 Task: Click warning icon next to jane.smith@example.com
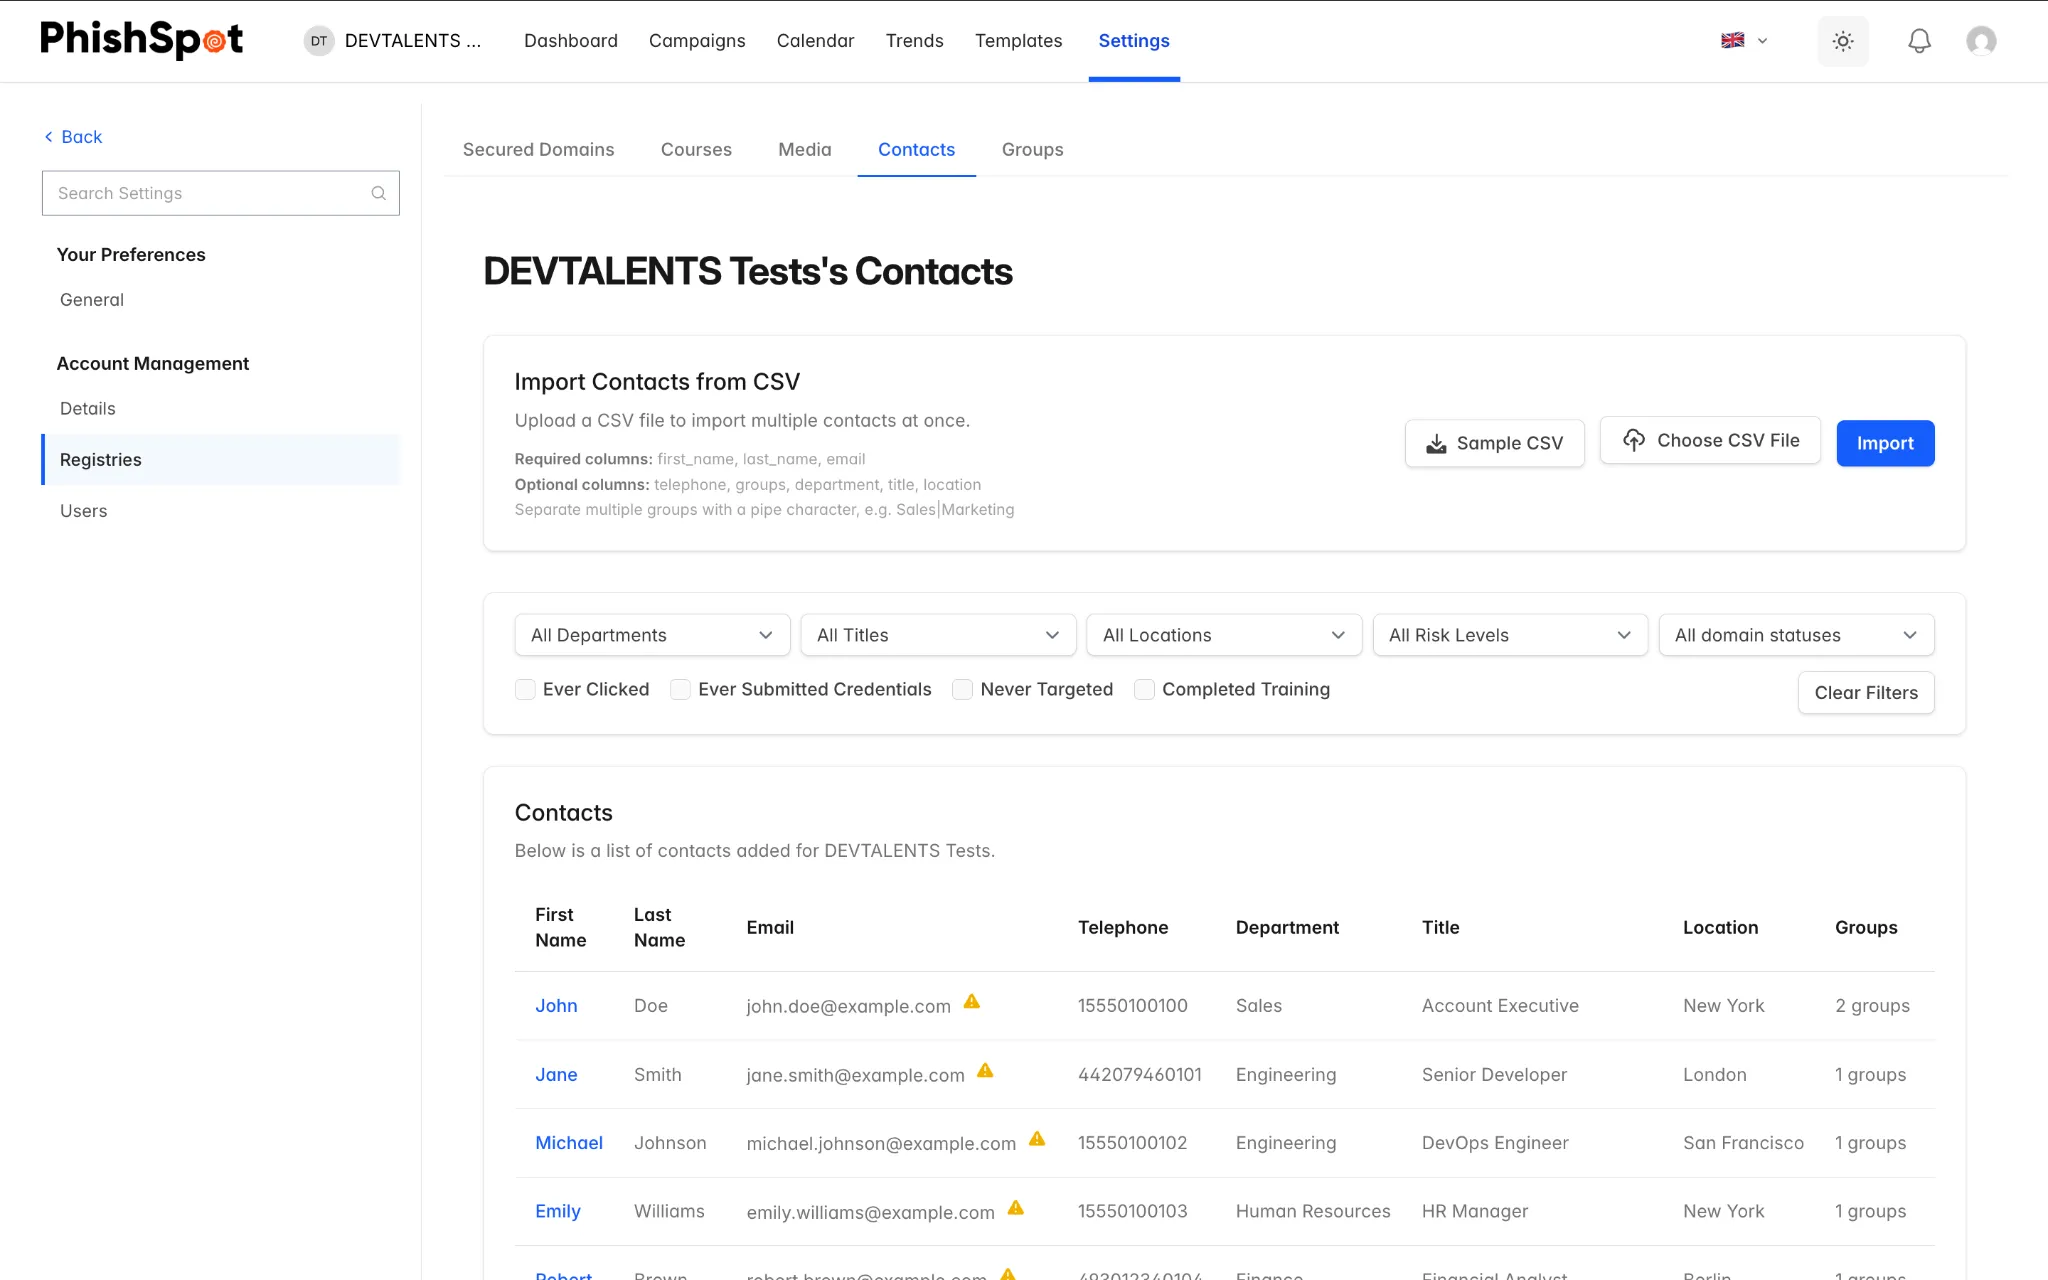click(985, 1070)
